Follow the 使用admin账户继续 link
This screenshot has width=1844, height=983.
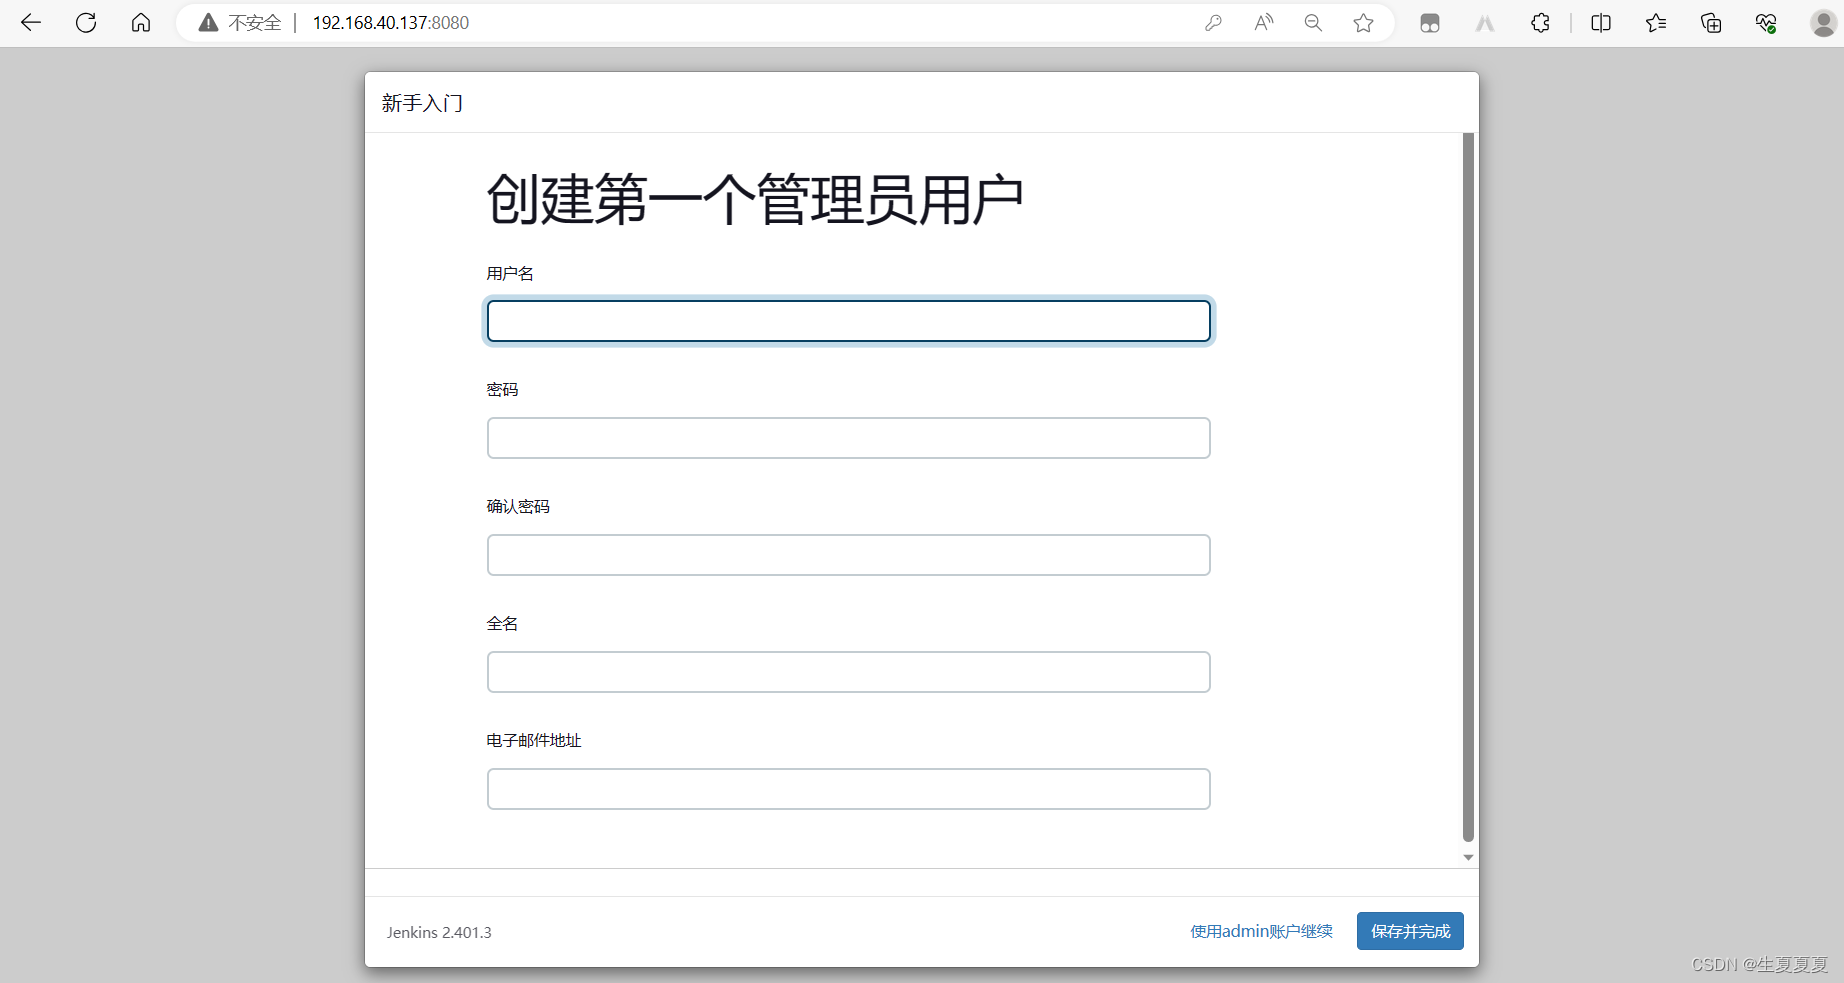[1261, 931]
